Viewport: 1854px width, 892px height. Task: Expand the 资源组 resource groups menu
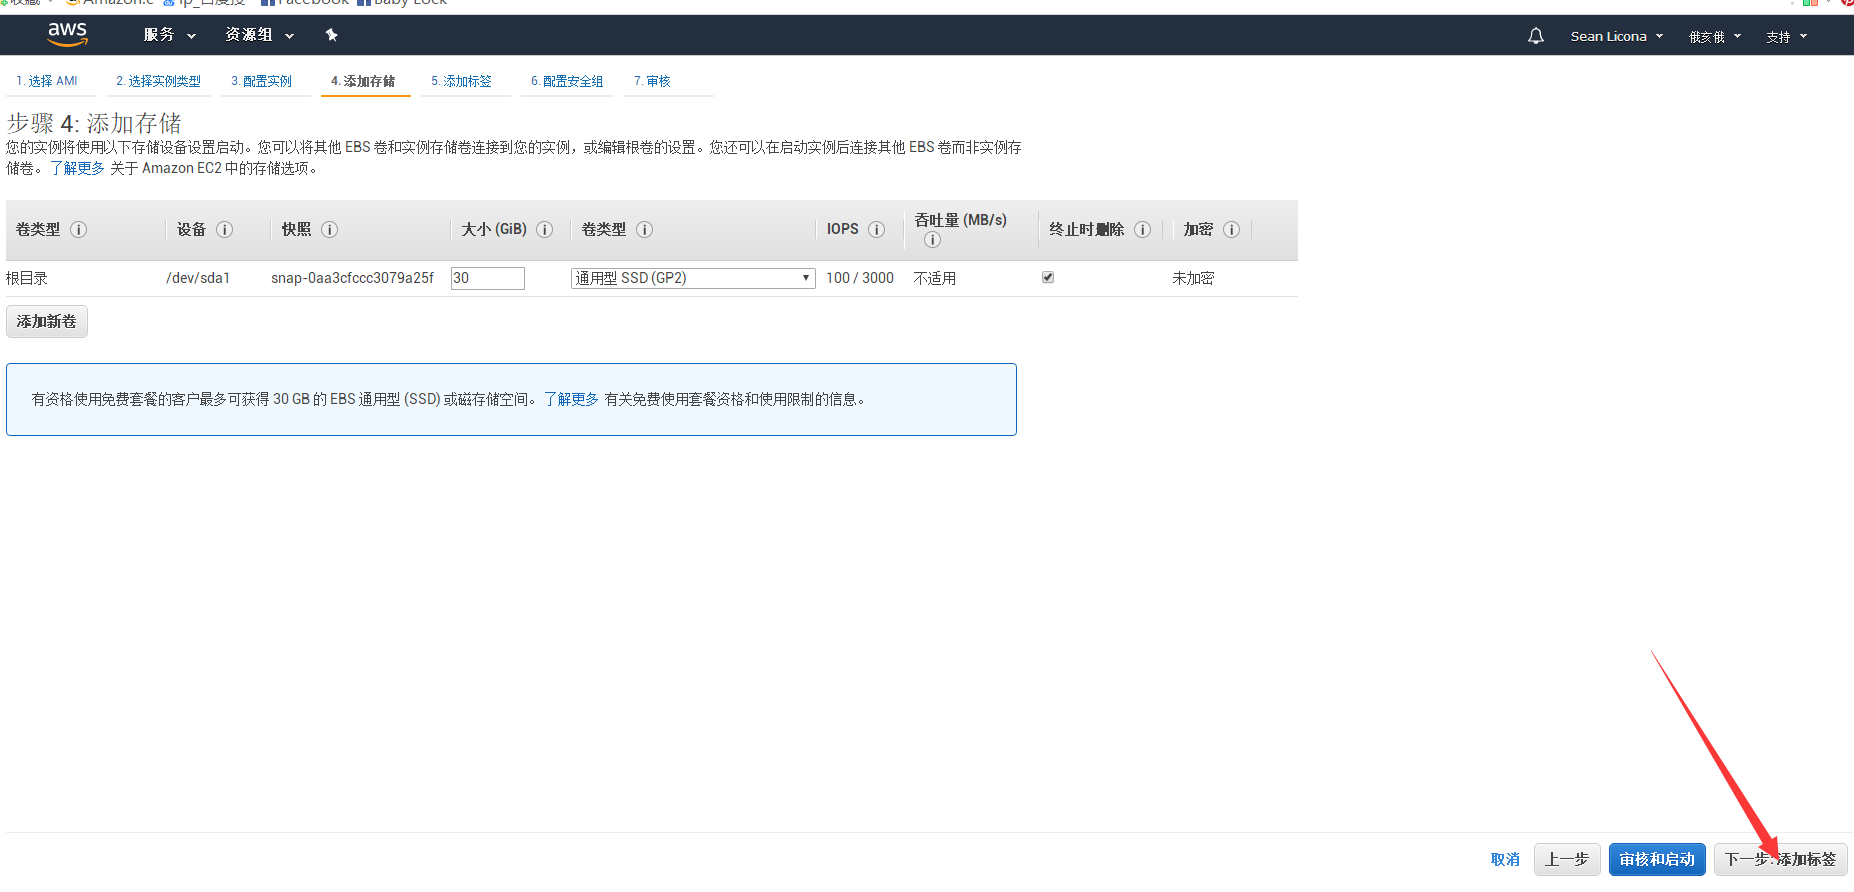click(x=259, y=35)
